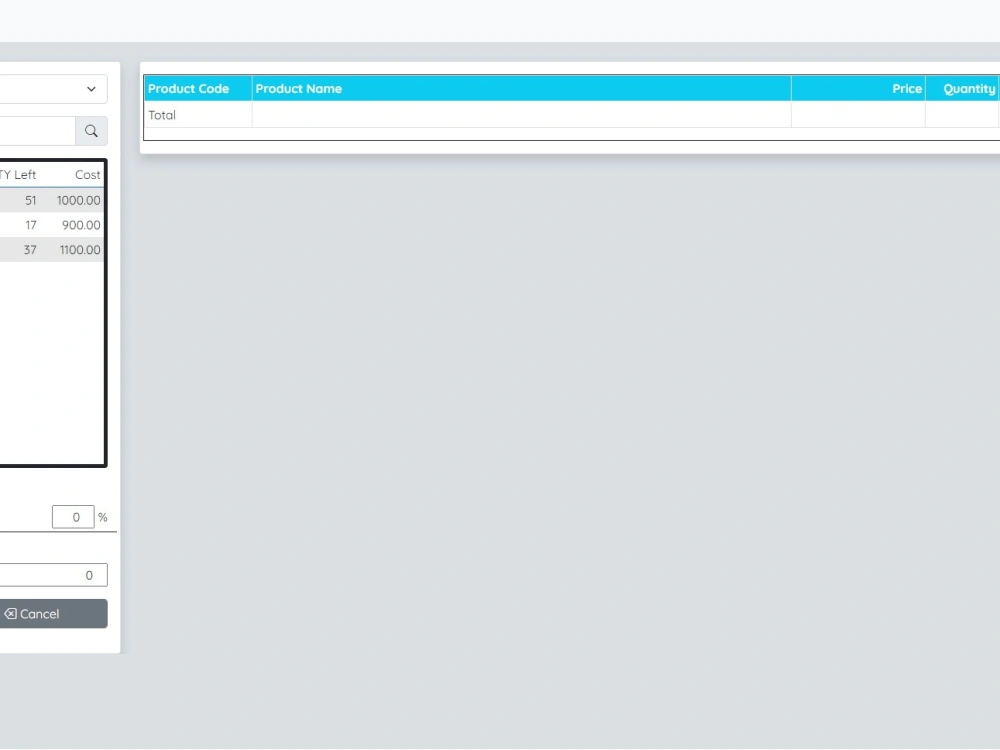The image size is (1000, 750).
Task: Click the Product Name column header
Action: (x=522, y=89)
